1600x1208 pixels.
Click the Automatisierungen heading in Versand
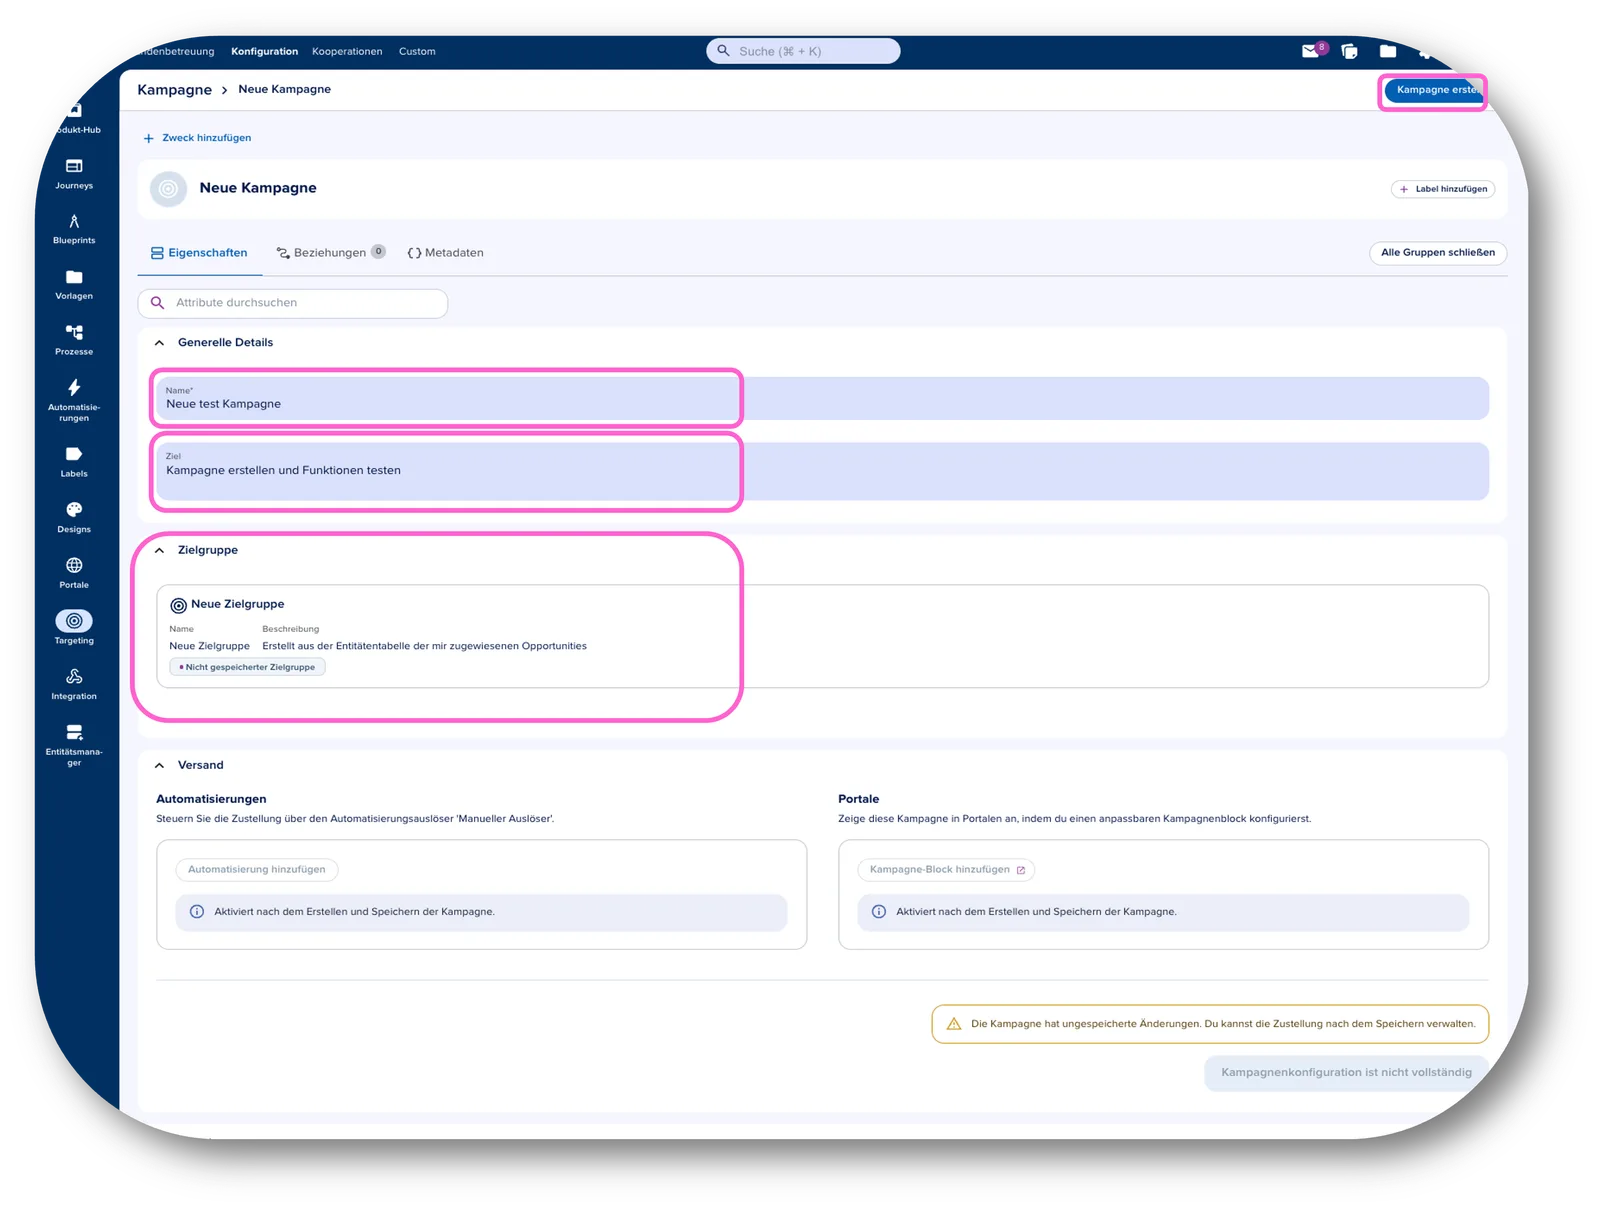[211, 799]
